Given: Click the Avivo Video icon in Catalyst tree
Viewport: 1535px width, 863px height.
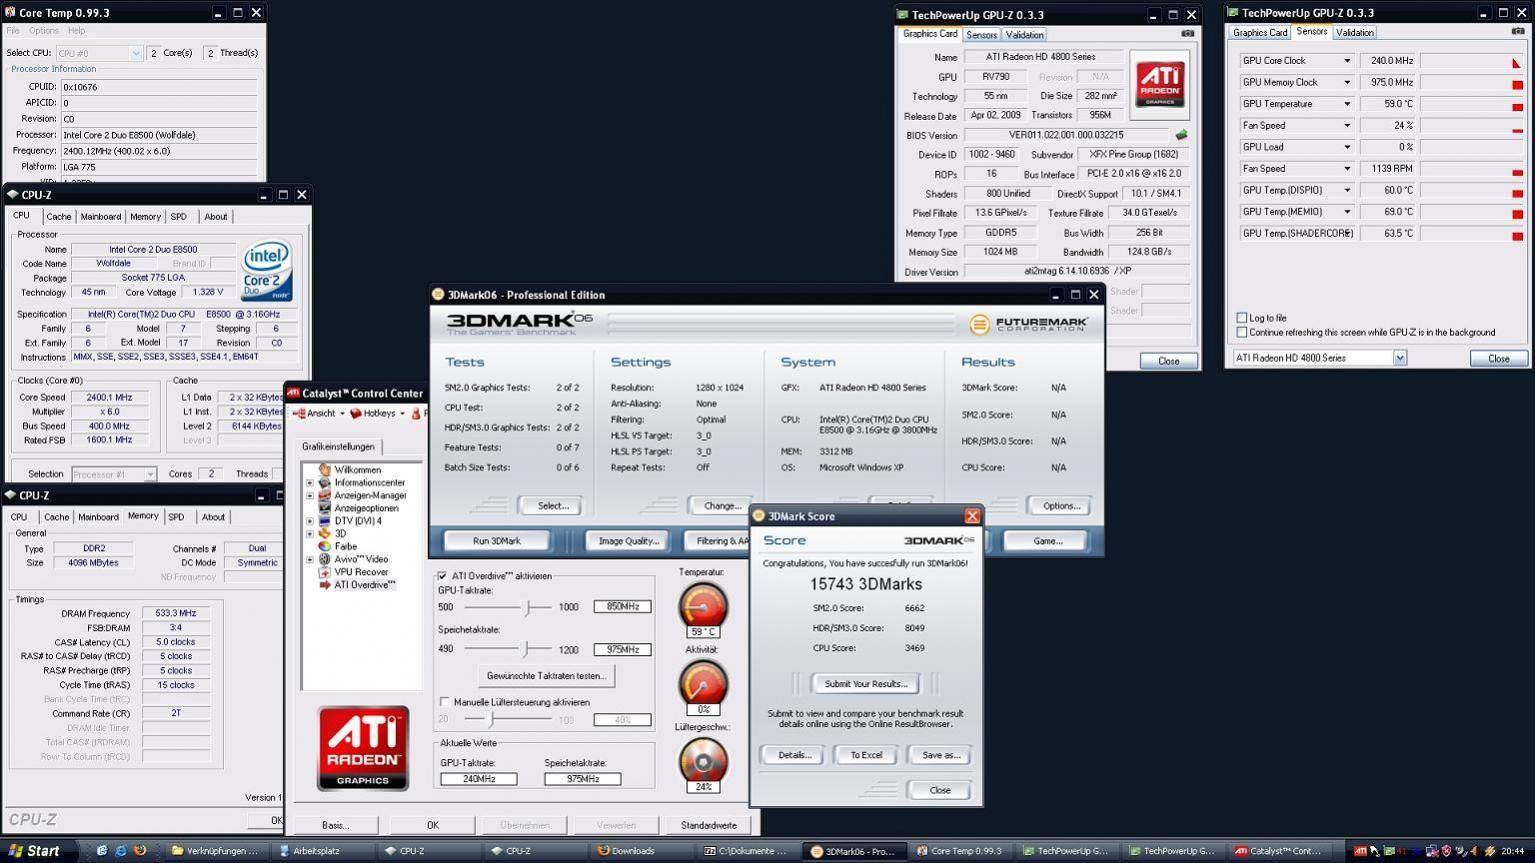Looking at the screenshot, I should click(x=324, y=559).
